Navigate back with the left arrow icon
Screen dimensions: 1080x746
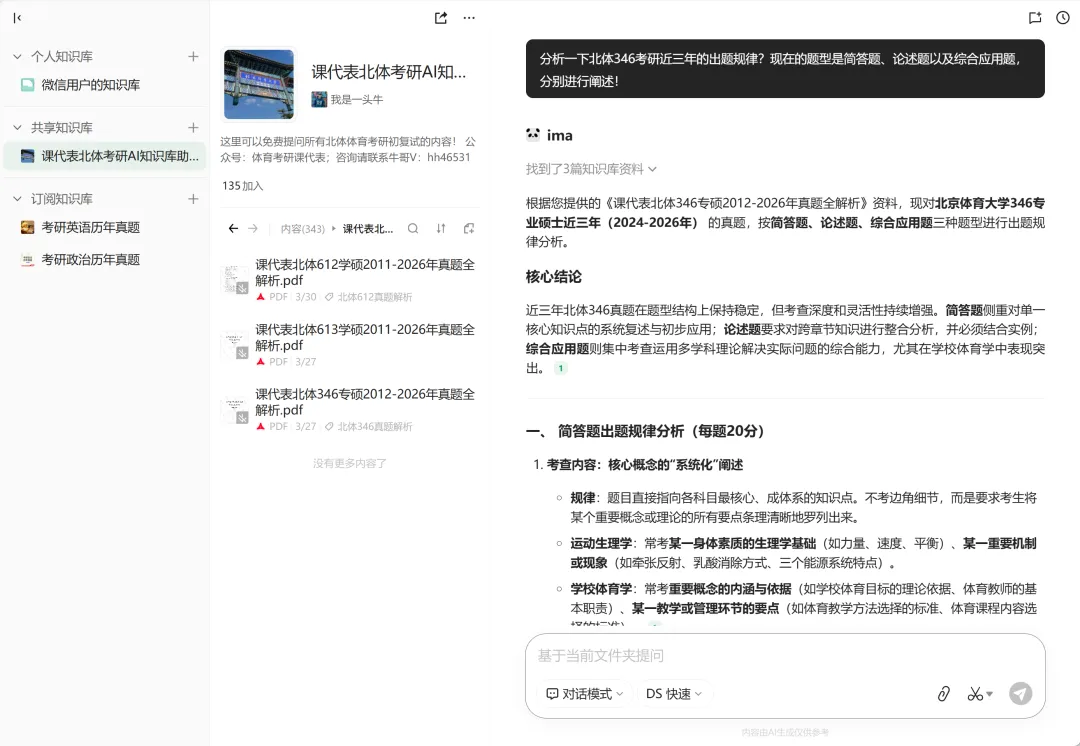[x=232, y=228]
